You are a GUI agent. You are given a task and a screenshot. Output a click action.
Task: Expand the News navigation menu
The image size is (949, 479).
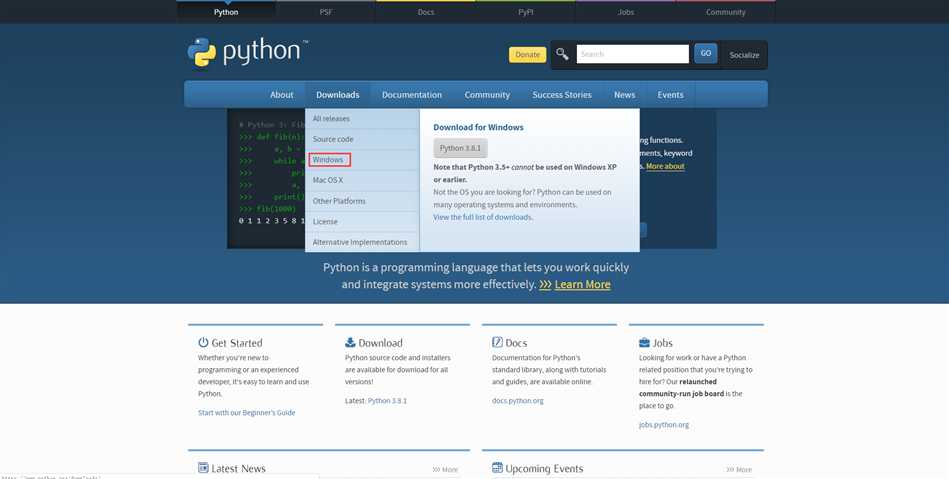(x=625, y=94)
